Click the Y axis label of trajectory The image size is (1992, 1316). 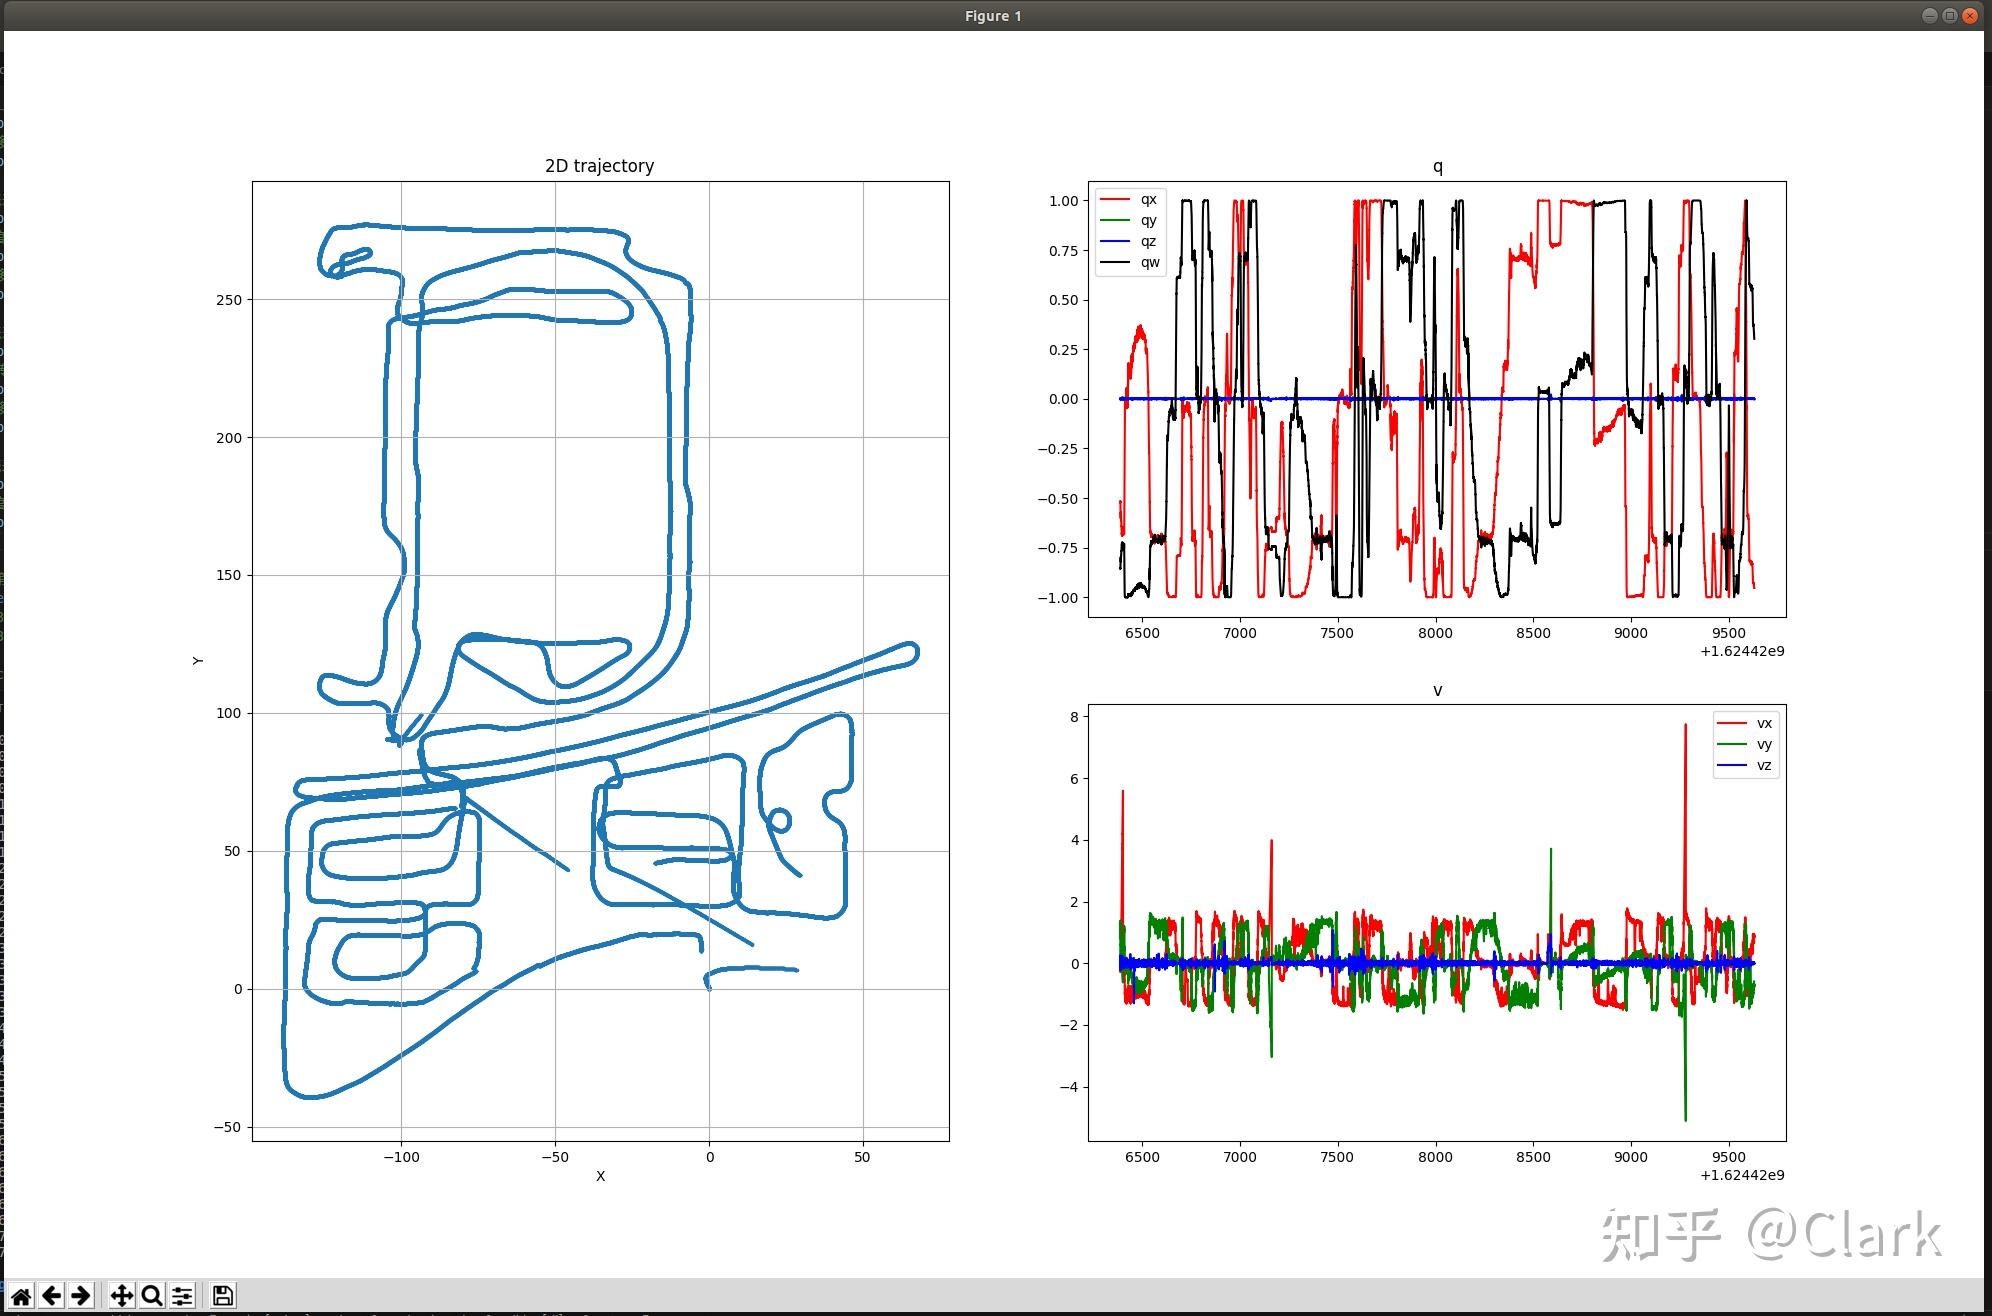198,660
